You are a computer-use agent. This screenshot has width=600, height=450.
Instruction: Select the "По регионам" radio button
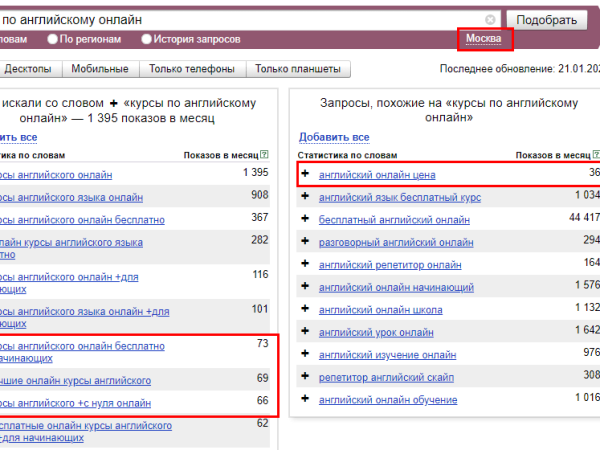pyautogui.click(x=52, y=39)
